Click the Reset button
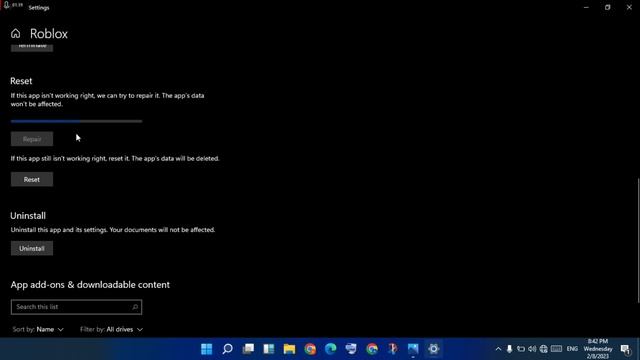The width and height of the screenshot is (640, 360). [x=32, y=180]
